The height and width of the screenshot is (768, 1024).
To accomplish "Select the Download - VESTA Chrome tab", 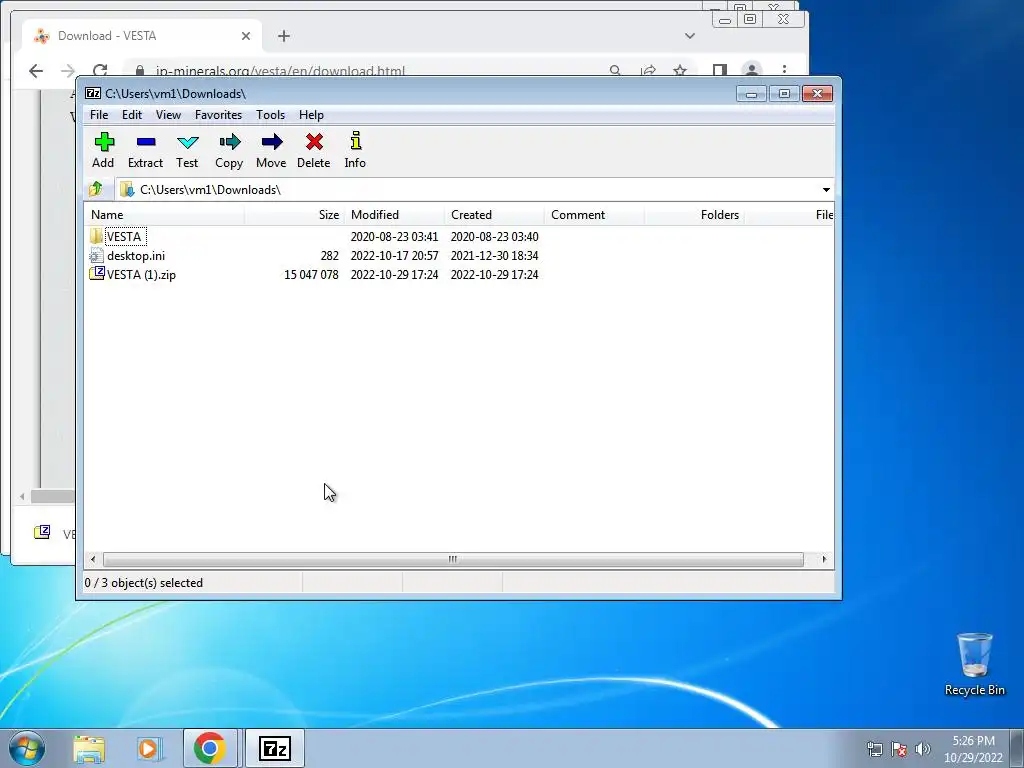I will coord(142,36).
